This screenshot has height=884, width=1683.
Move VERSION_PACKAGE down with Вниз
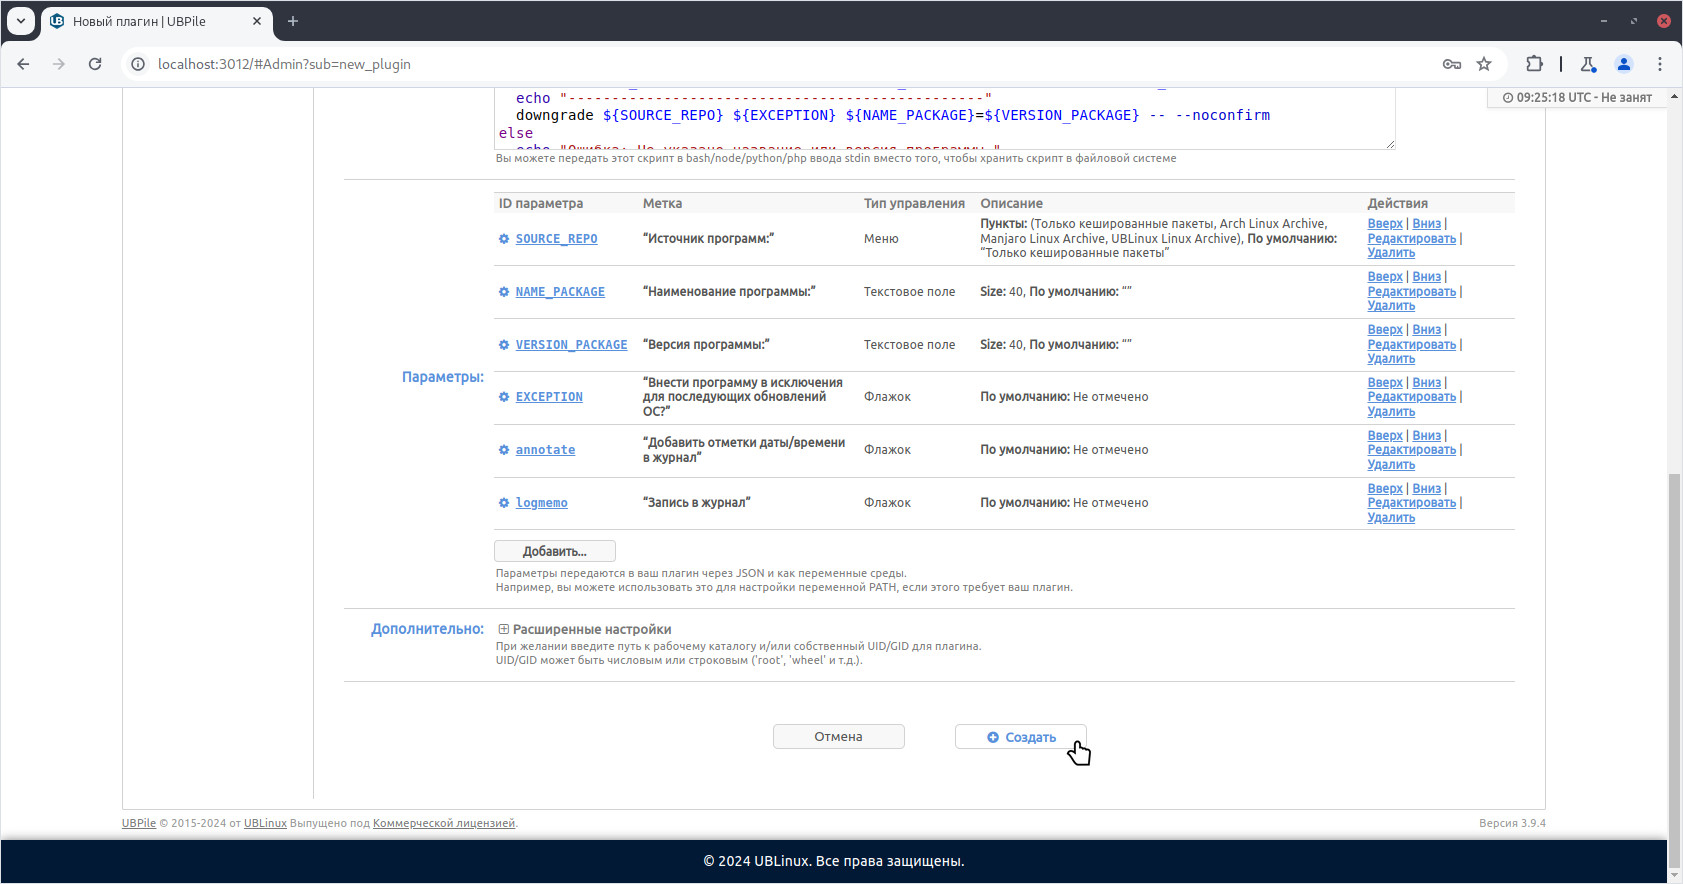(x=1426, y=330)
